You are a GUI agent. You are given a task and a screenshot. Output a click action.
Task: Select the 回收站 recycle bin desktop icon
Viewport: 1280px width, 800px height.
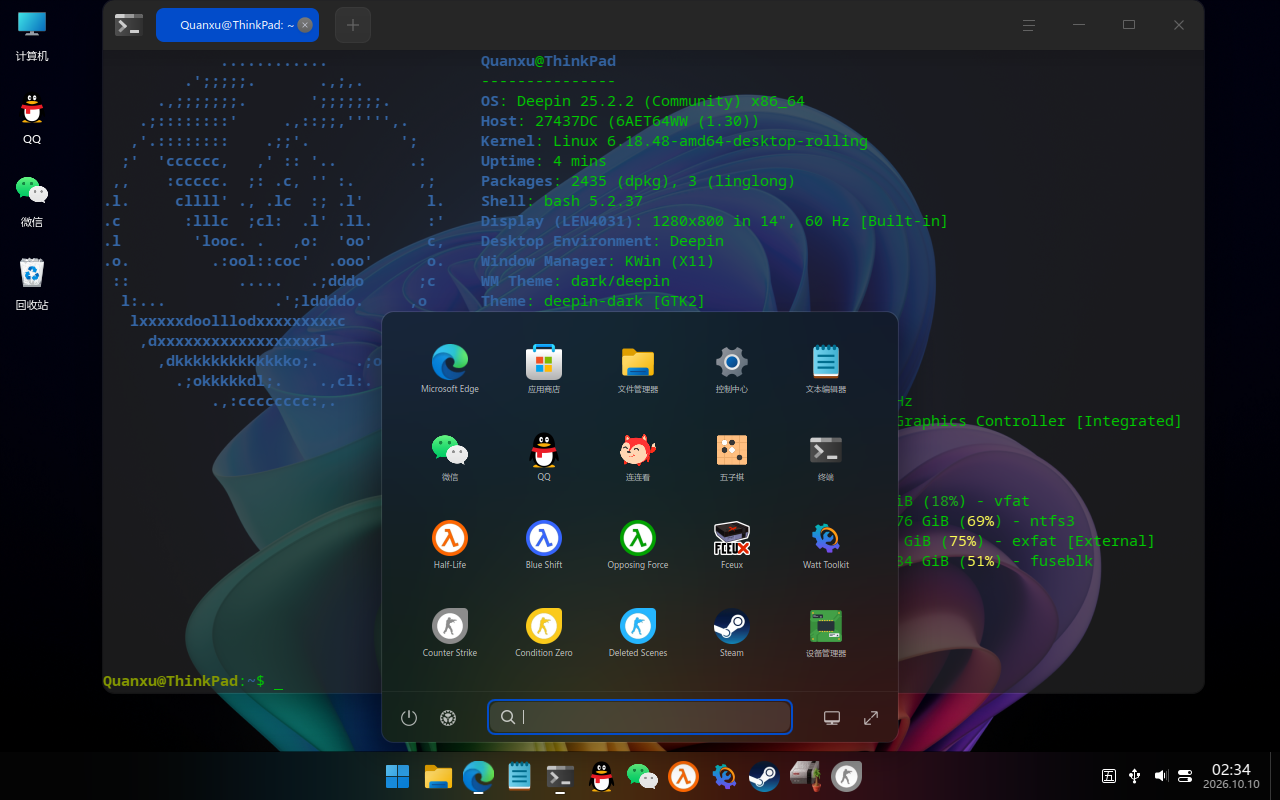click(x=32, y=284)
